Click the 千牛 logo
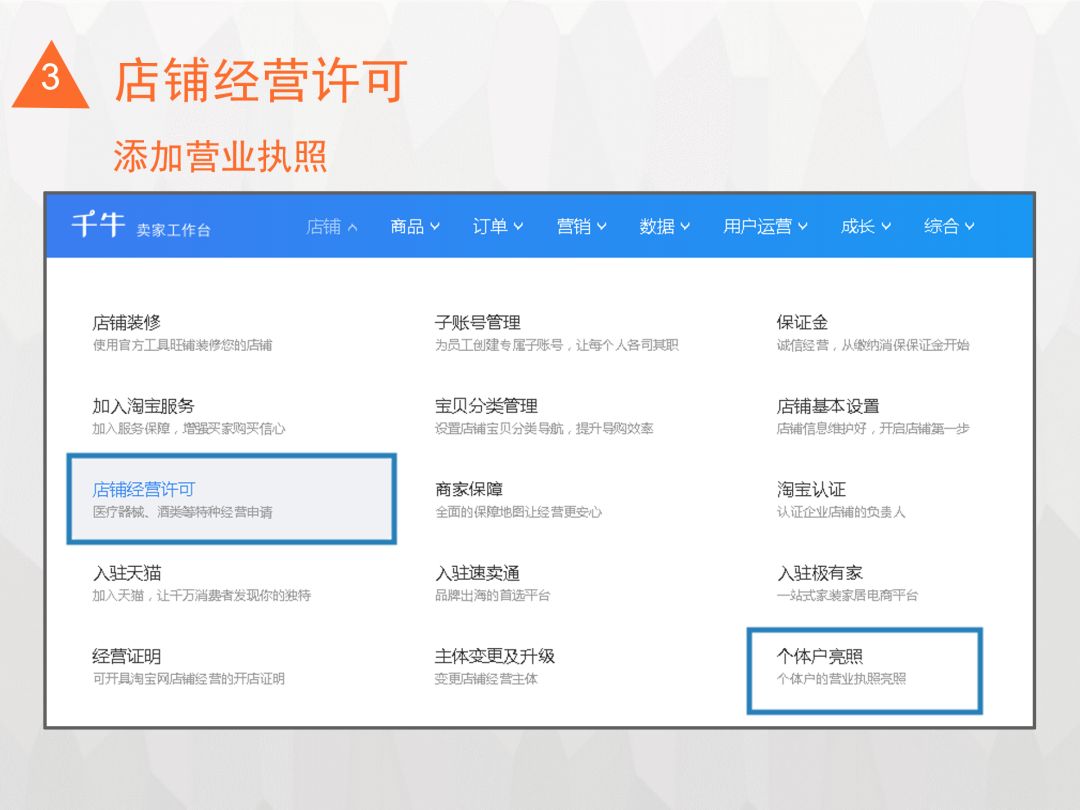This screenshot has height=810, width=1080. coord(98,225)
